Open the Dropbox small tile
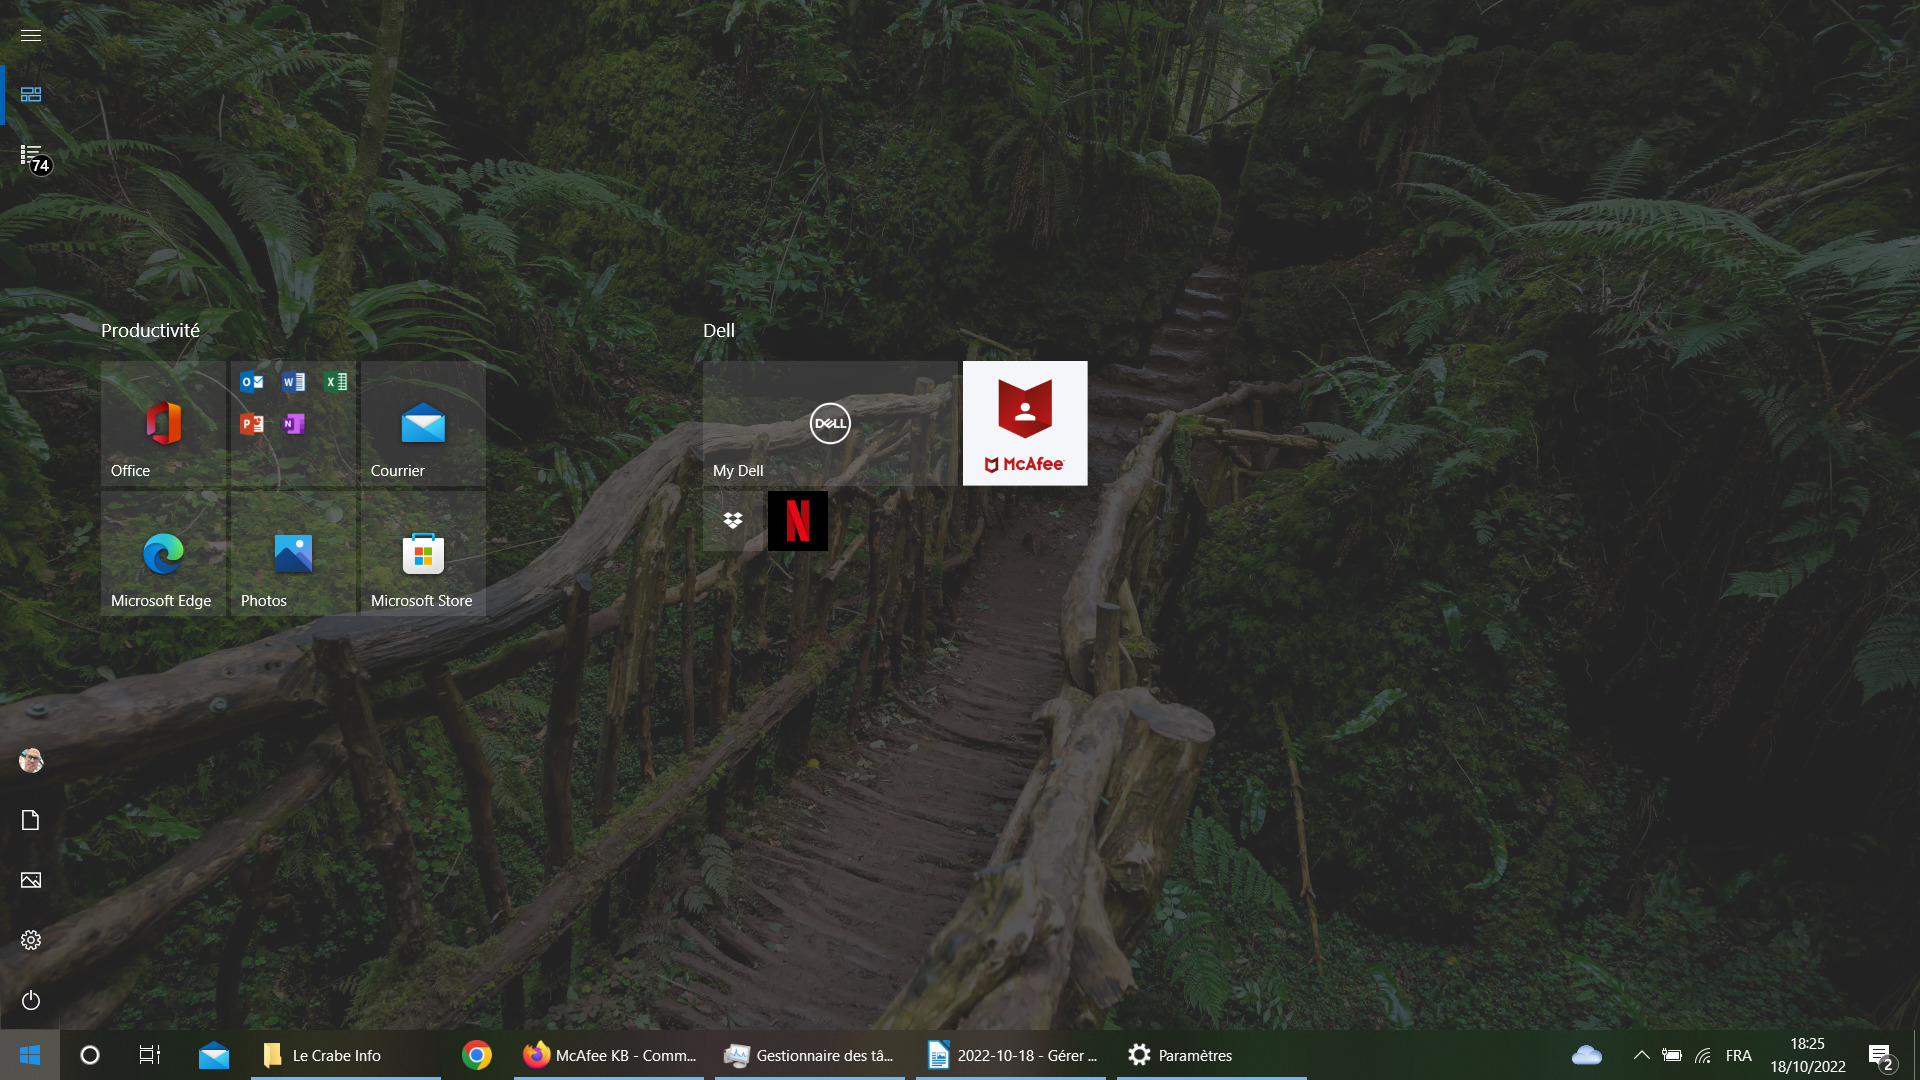The image size is (1920, 1080). [733, 521]
